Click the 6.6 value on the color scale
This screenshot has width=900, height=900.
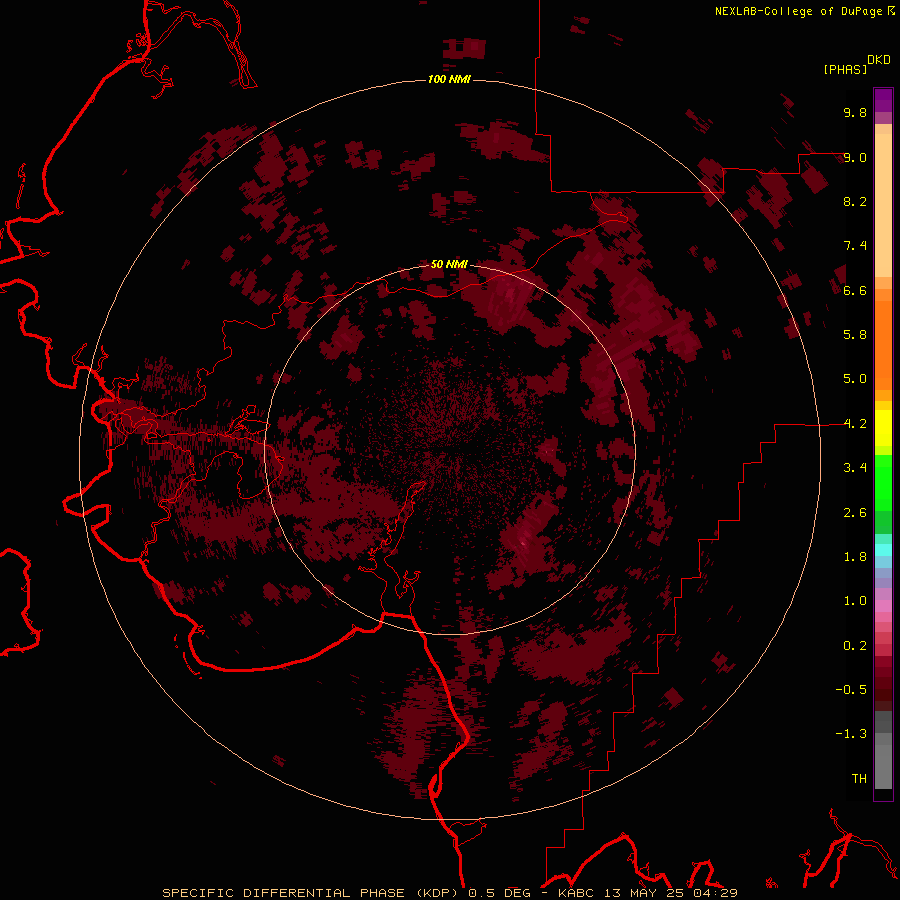(855, 290)
